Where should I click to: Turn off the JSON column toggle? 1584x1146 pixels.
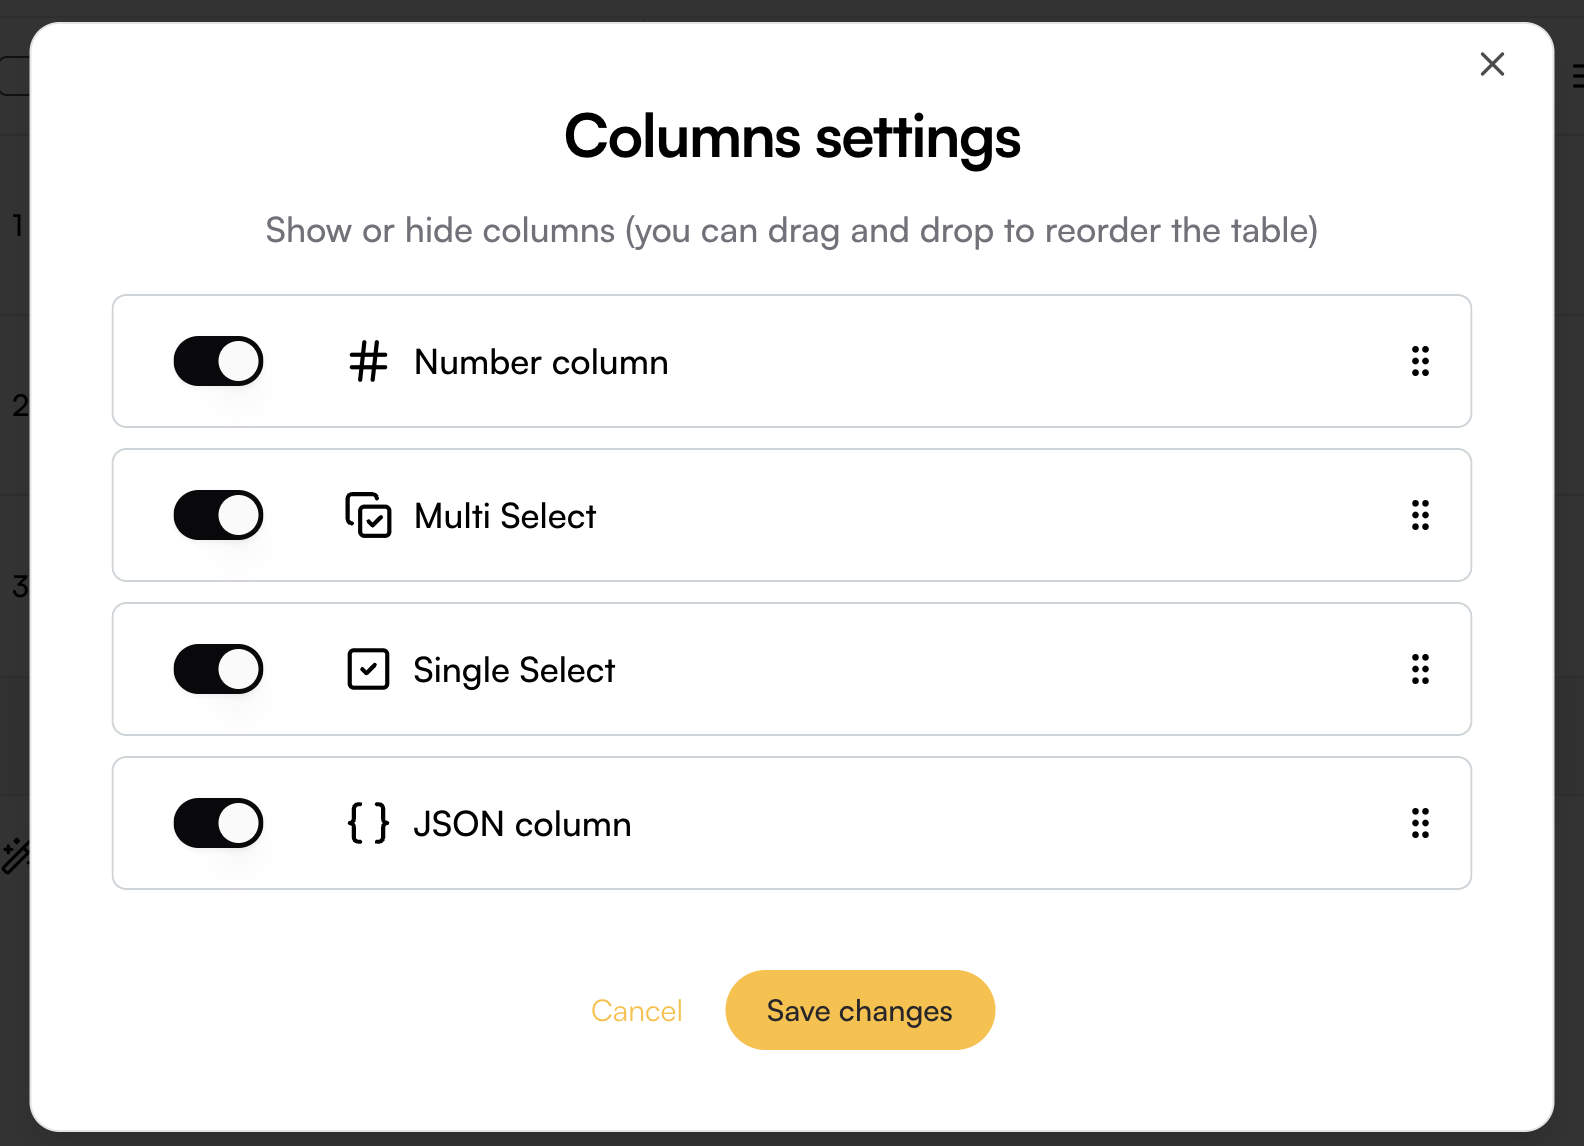click(x=218, y=823)
